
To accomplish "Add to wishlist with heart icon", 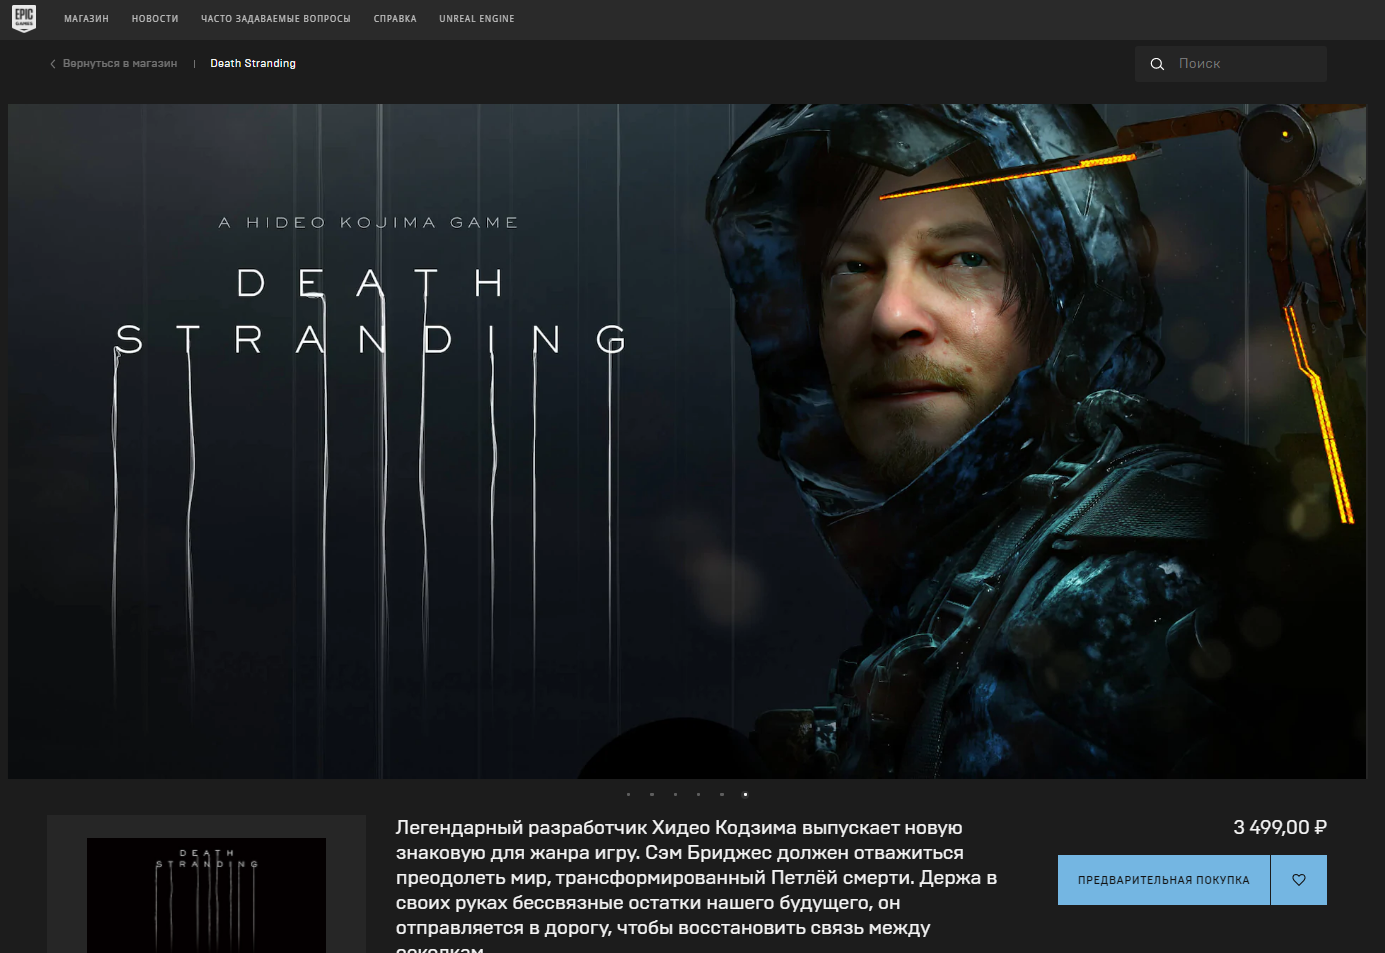I will [x=1299, y=880].
